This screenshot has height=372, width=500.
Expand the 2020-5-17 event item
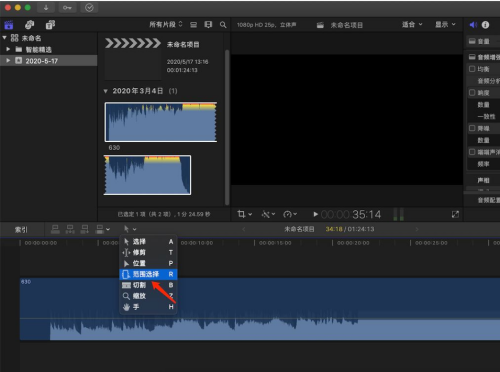(x=8, y=61)
